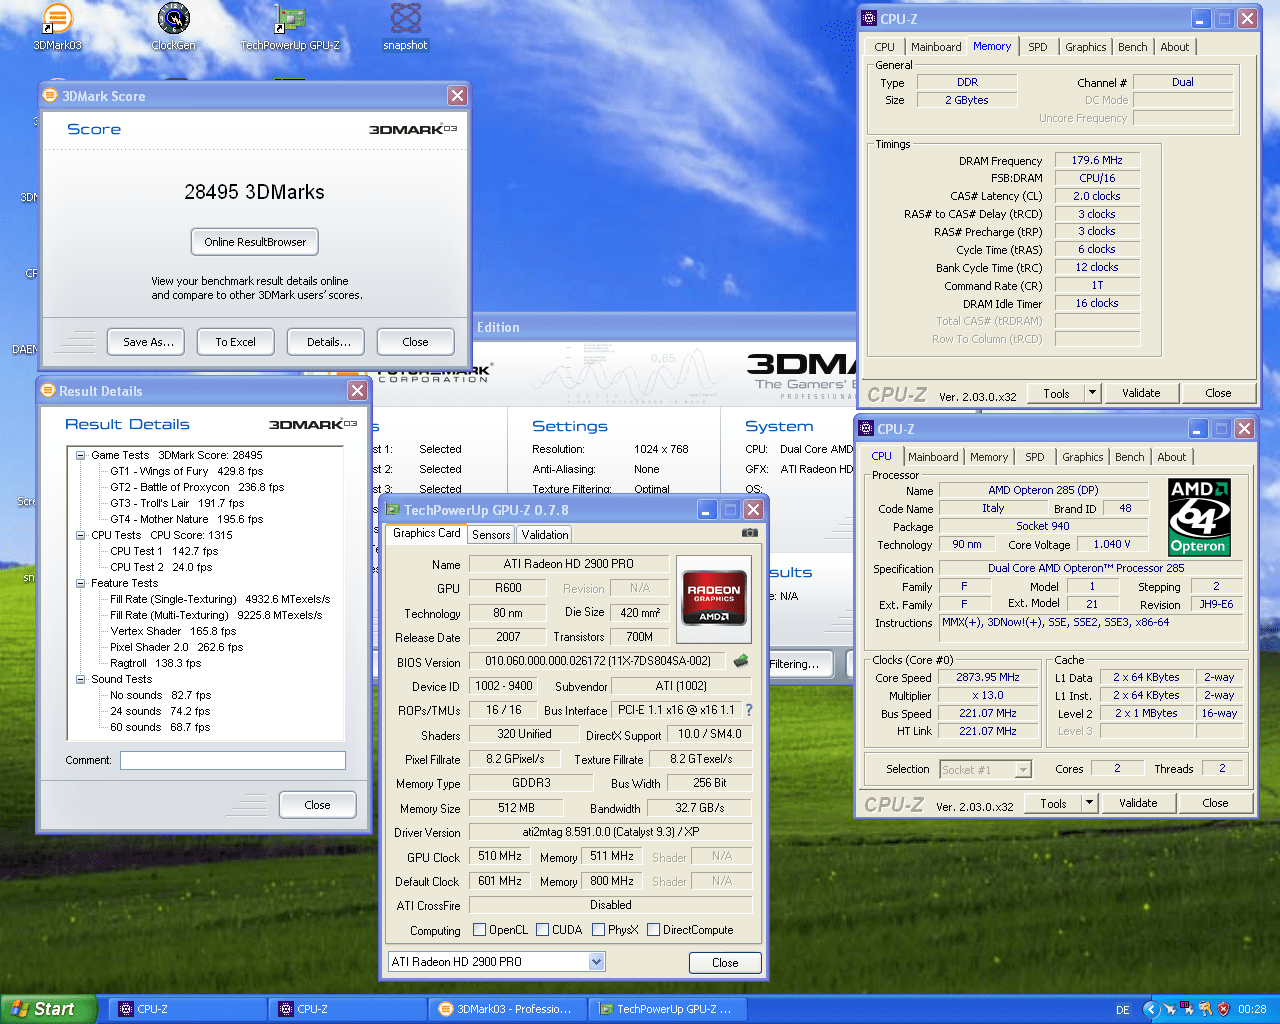Viewport: 1280px width, 1024px height.
Task: Collapse the CPU Tests tree node
Action: click(x=80, y=535)
